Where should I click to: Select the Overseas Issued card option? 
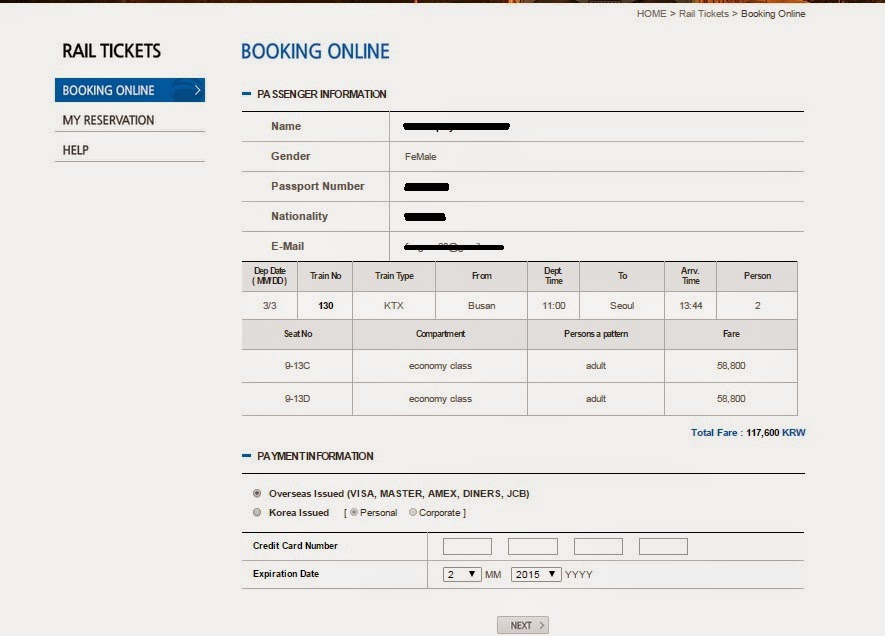point(258,493)
